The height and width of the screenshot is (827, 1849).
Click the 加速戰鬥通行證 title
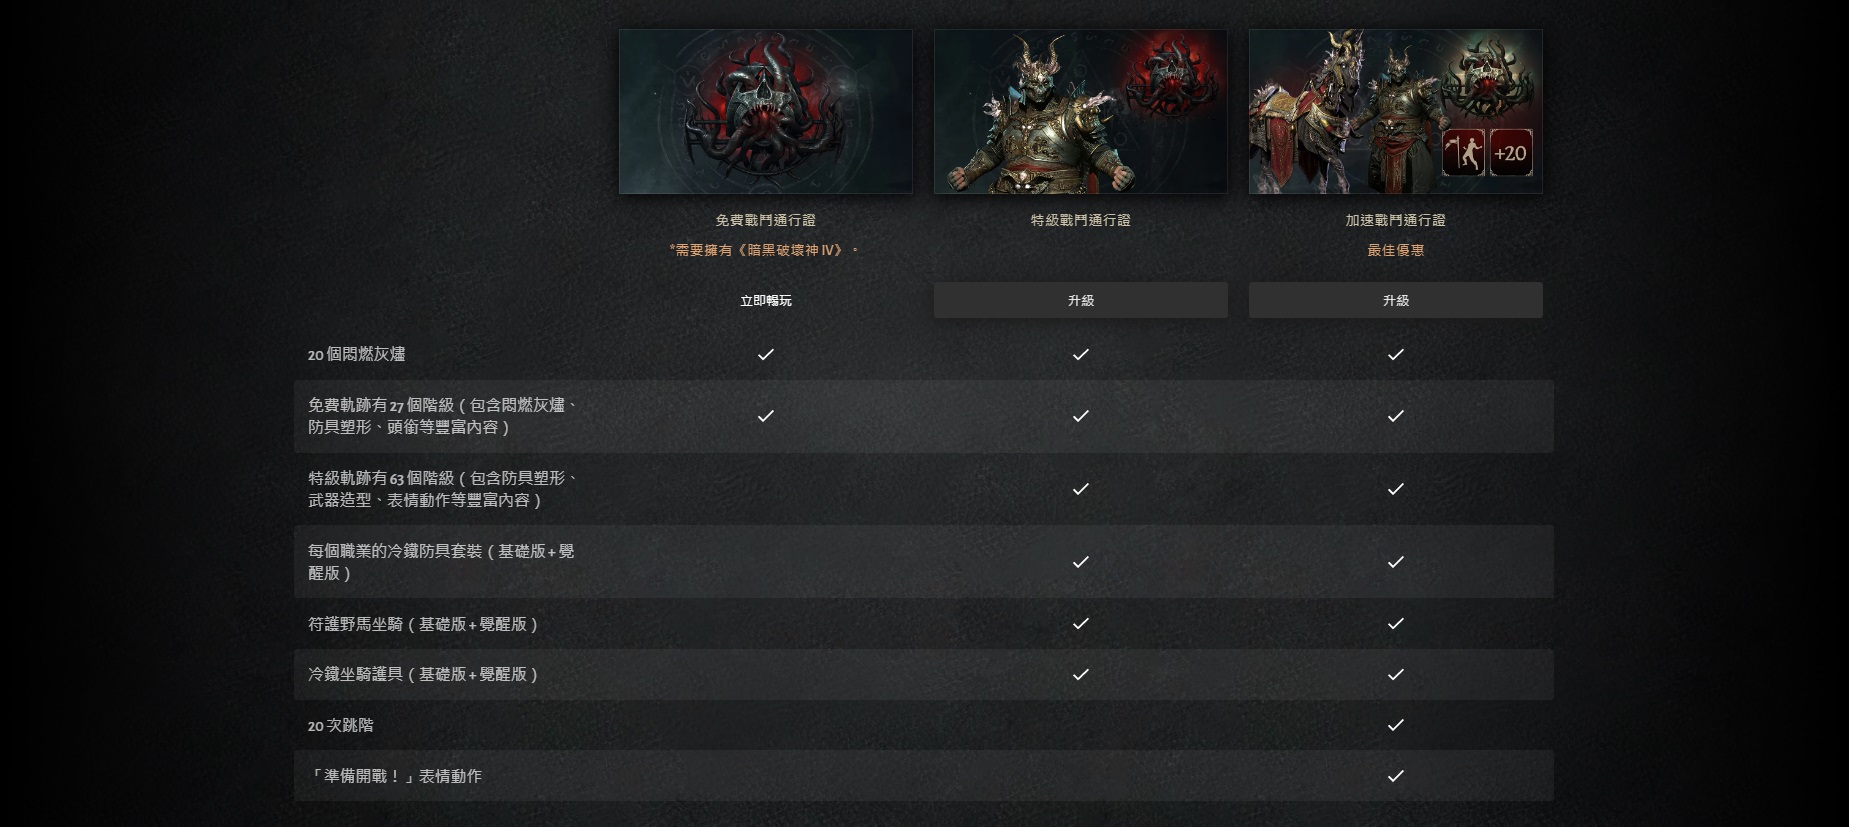pyautogui.click(x=1396, y=220)
